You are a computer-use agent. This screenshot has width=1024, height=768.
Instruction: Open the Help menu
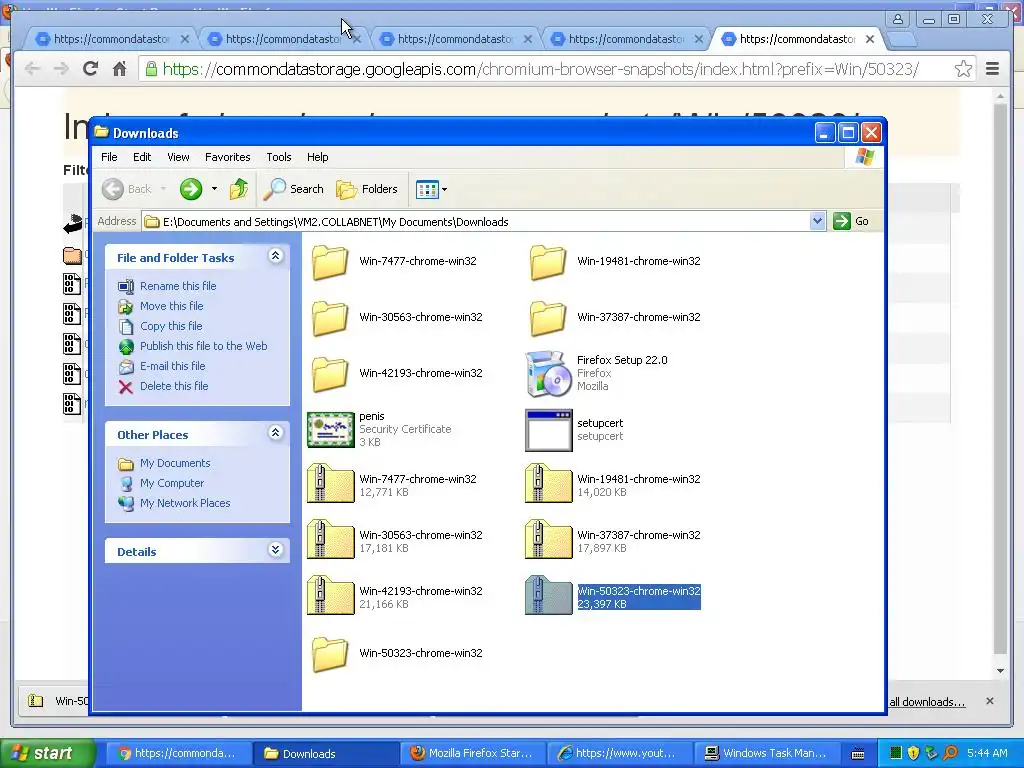pos(317,157)
